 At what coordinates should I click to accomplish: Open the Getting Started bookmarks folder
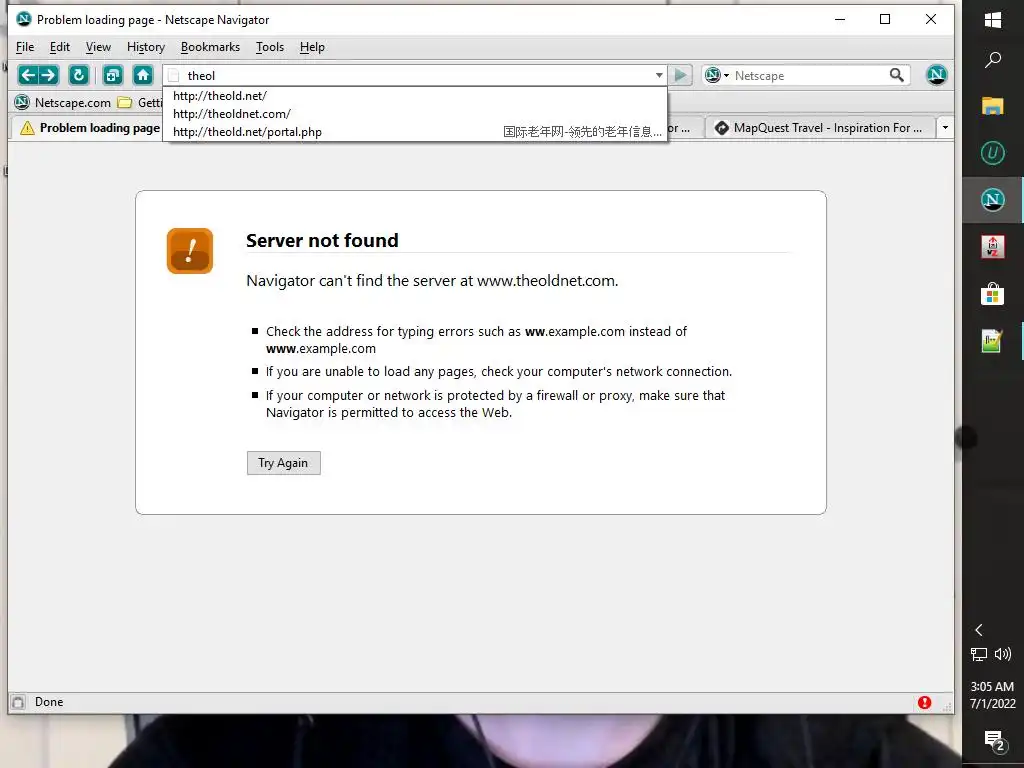point(140,103)
